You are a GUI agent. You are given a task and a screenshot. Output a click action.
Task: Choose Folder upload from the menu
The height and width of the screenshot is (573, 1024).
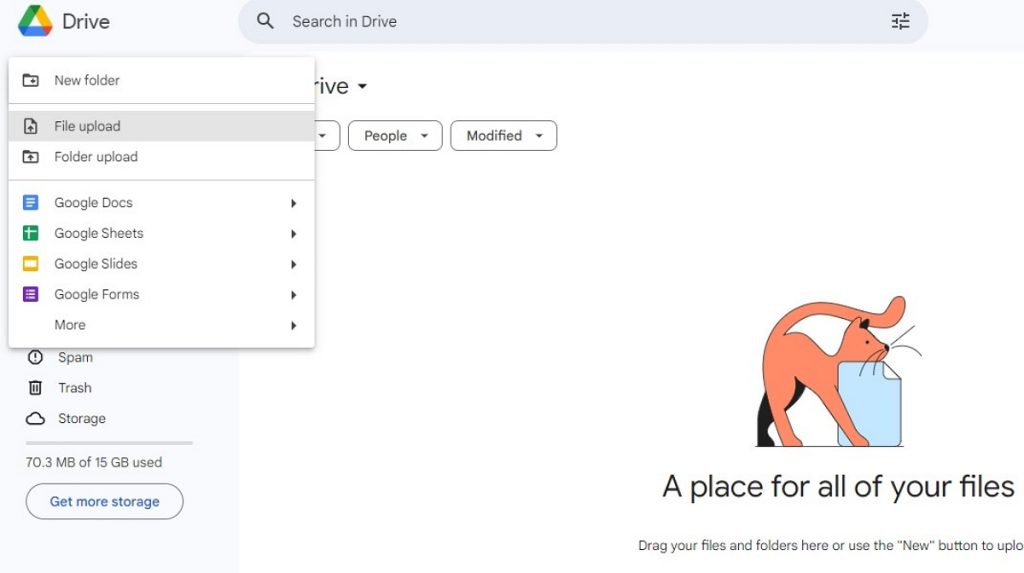pos(161,157)
